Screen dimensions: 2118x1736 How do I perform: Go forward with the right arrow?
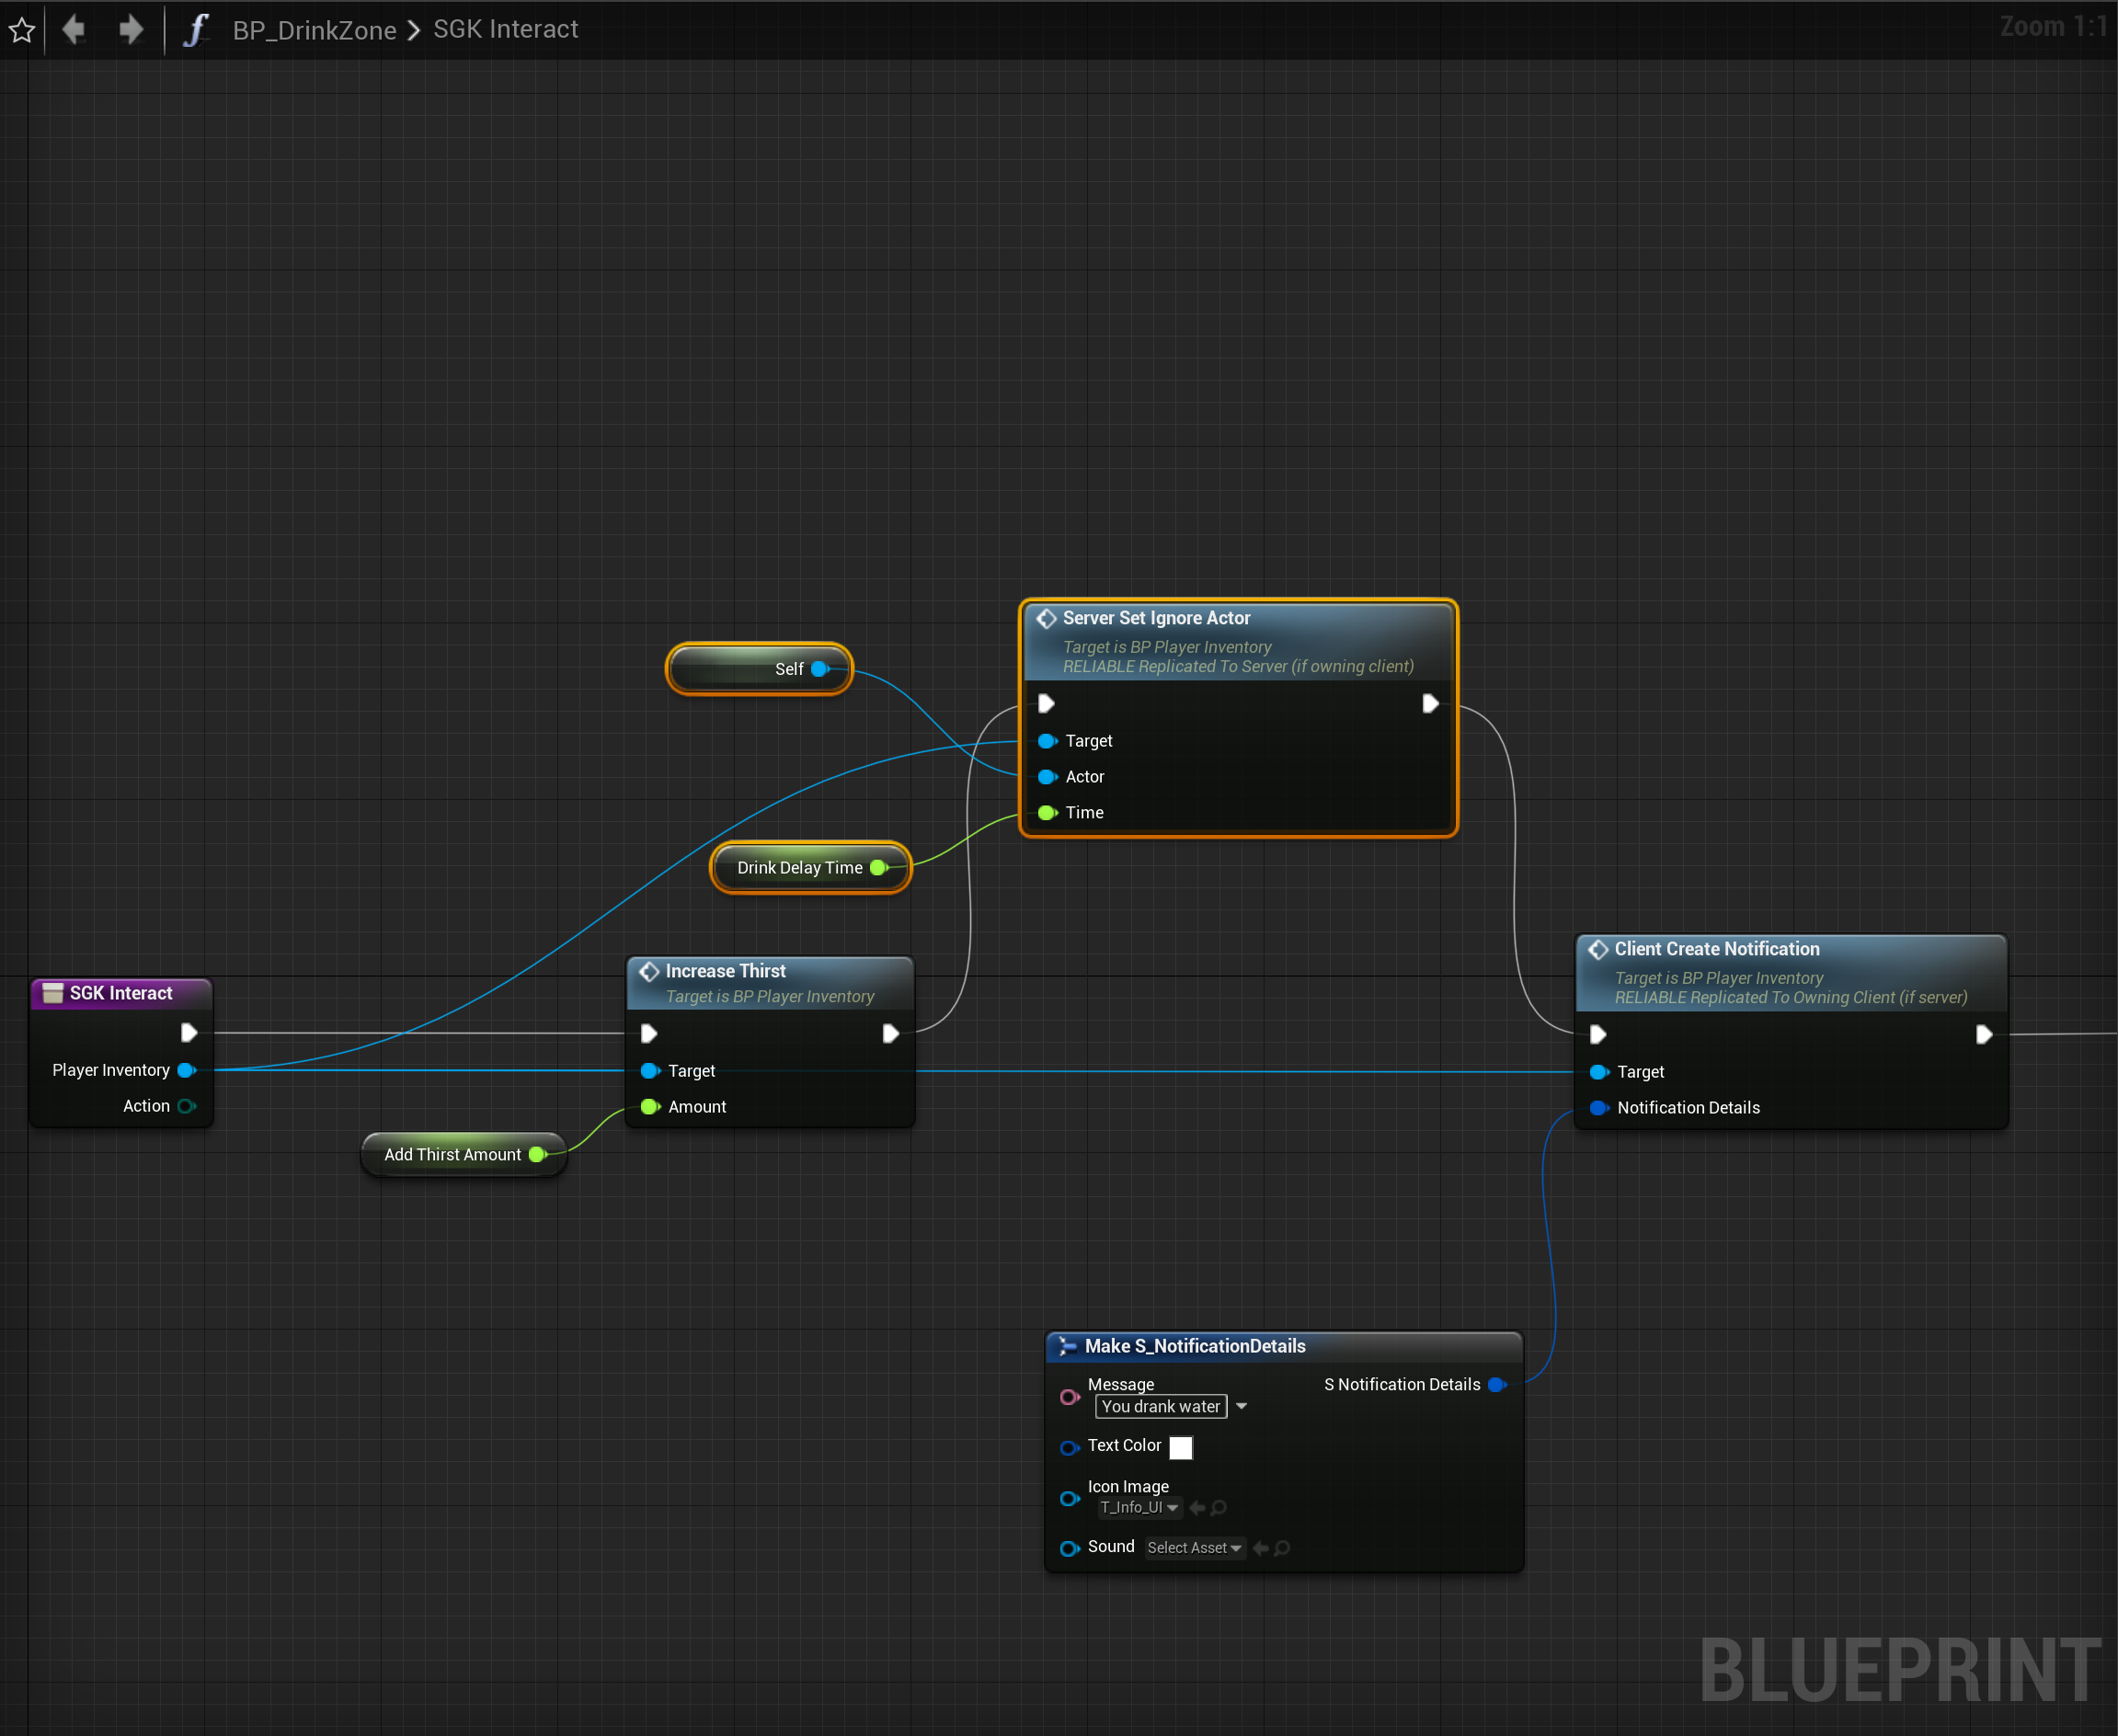[x=130, y=30]
